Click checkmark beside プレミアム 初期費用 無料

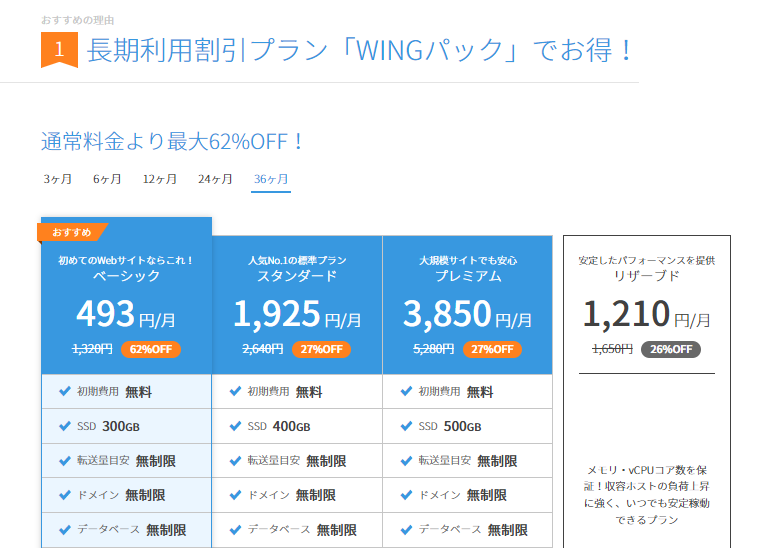[x=406, y=391]
